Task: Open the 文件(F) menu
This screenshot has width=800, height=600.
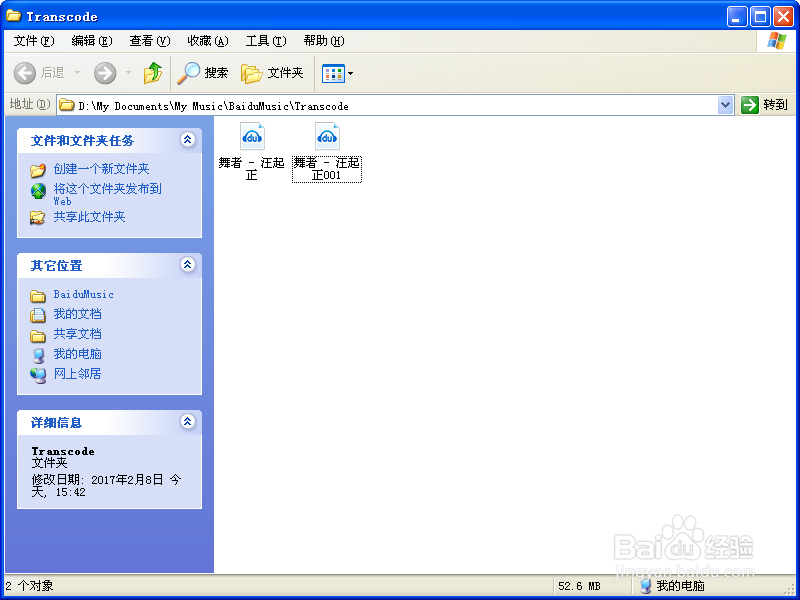Action: click(34, 41)
